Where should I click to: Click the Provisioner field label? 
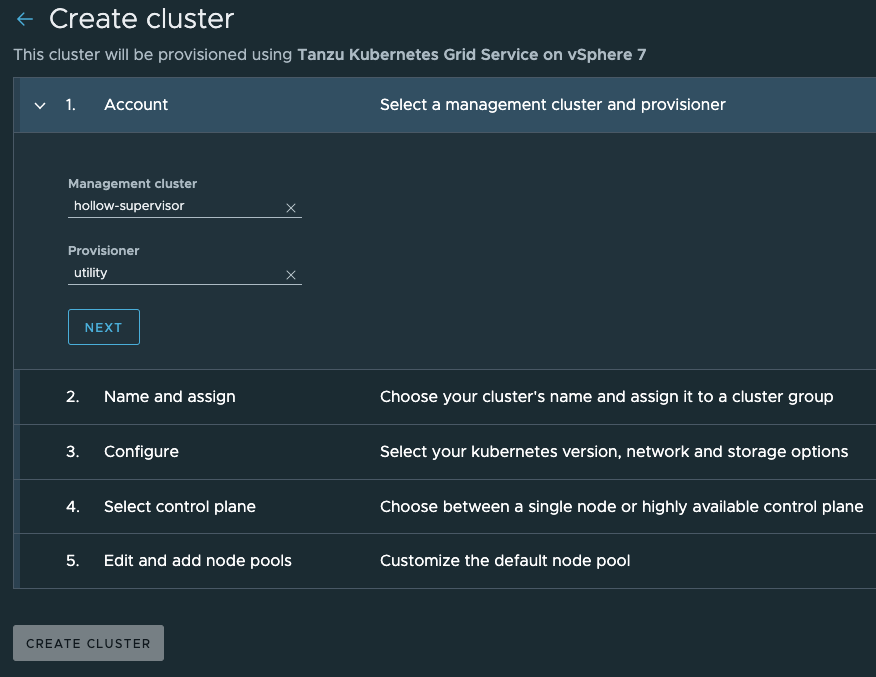(103, 251)
